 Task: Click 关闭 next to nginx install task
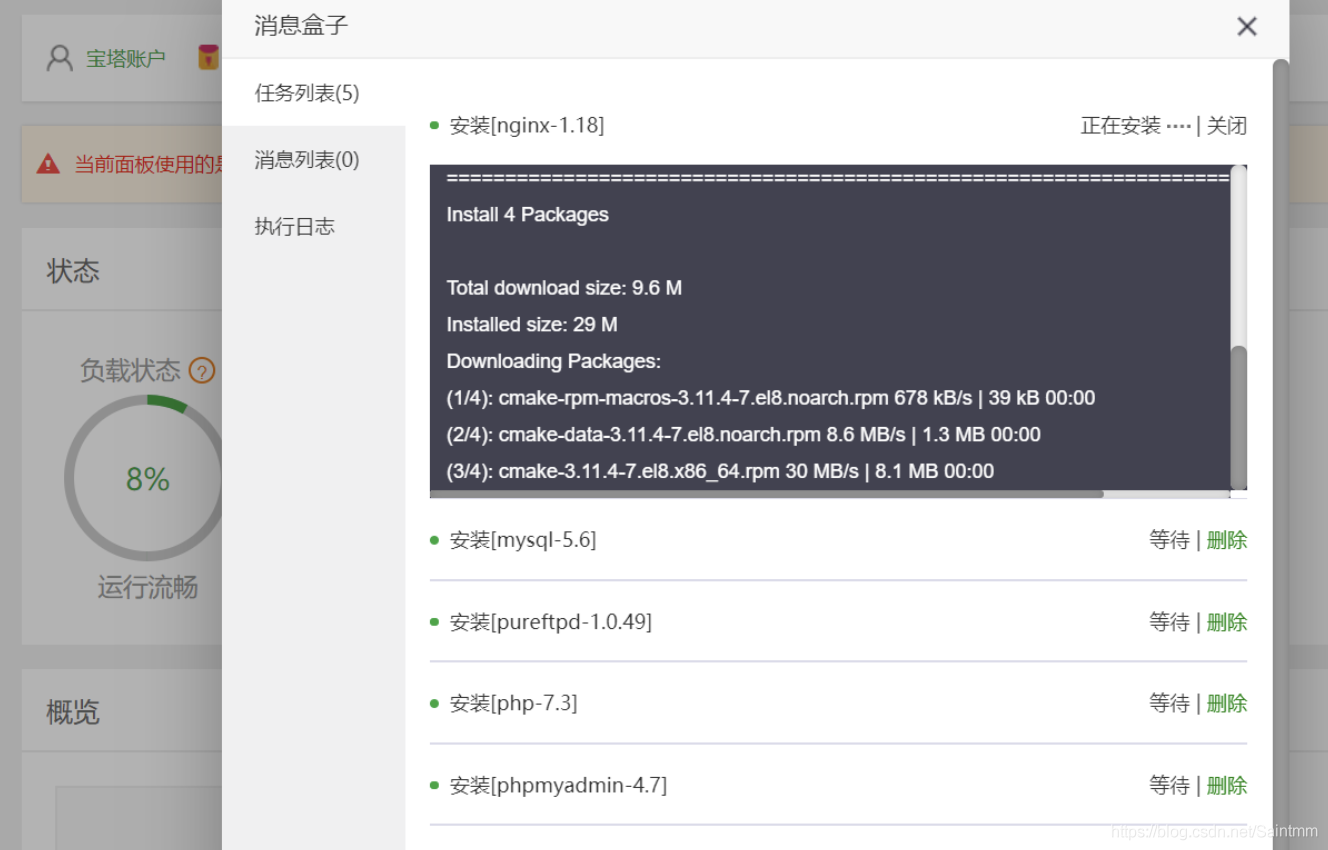1227,126
